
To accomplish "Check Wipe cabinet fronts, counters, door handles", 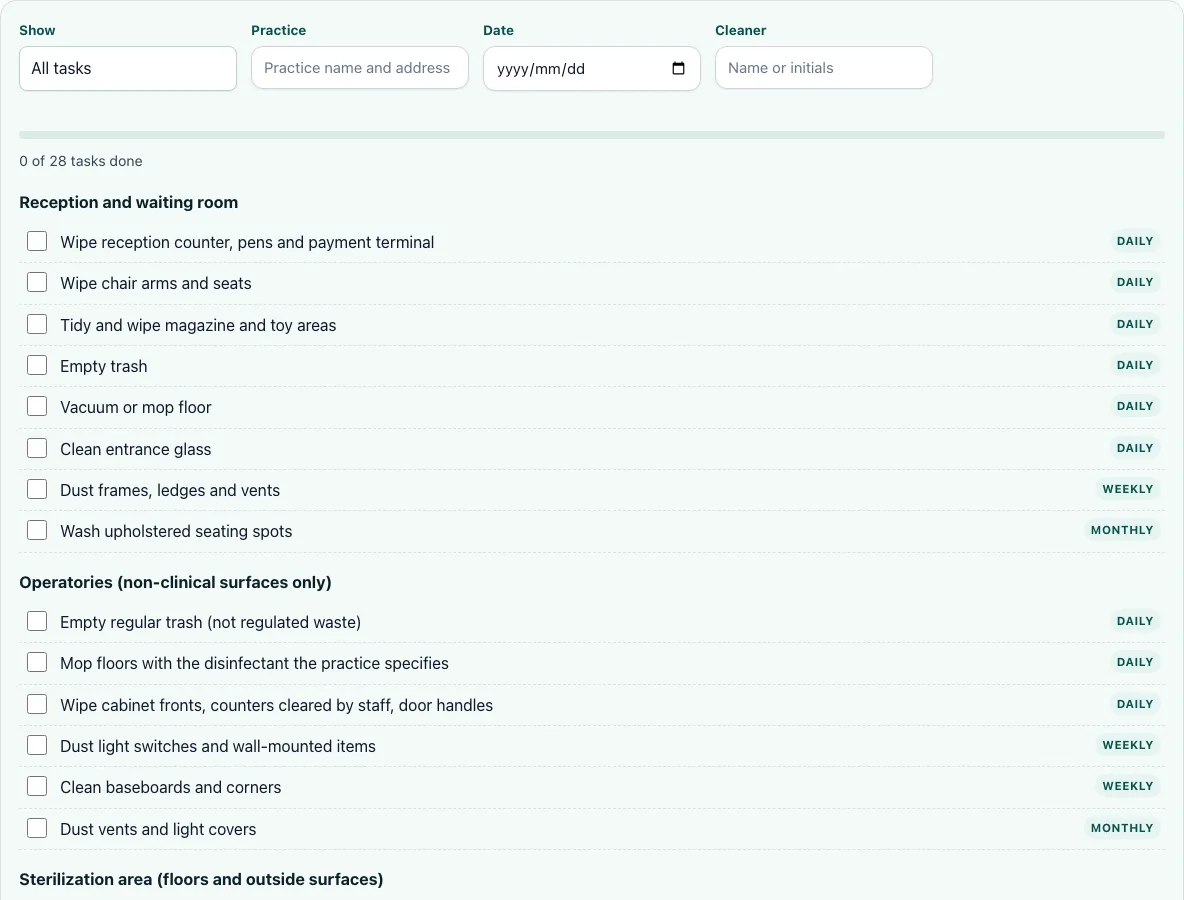I will (37, 704).
